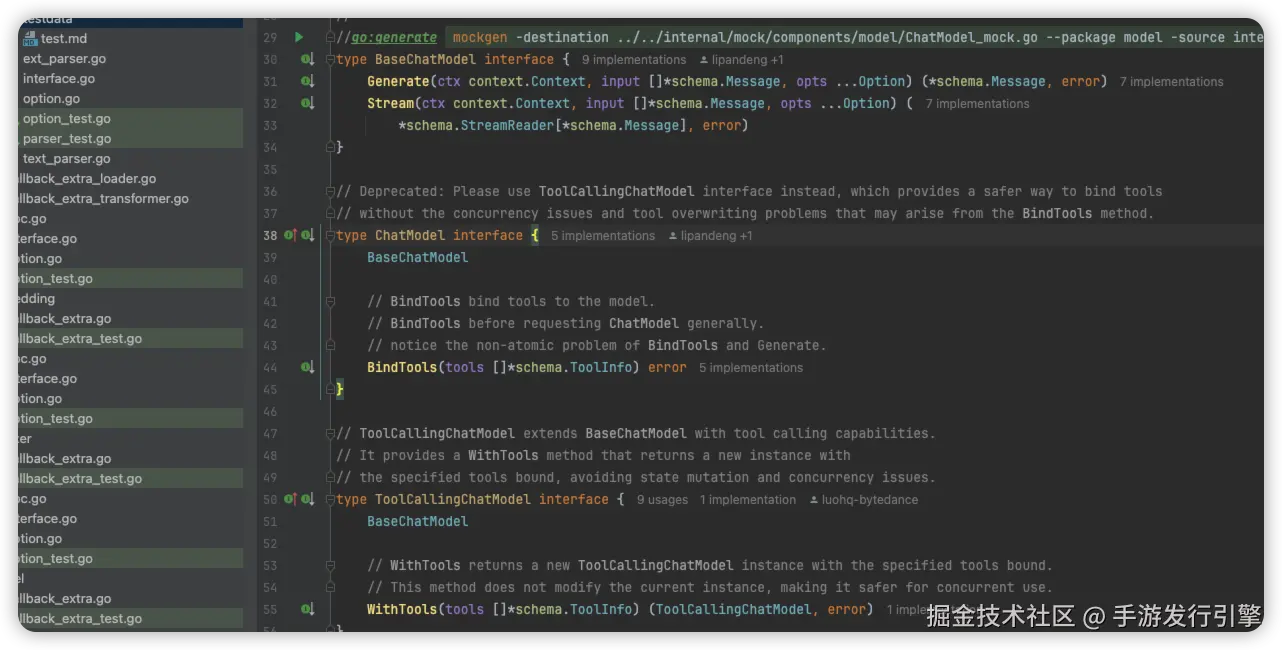Click Generate method name on line 31

coord(398,82)
